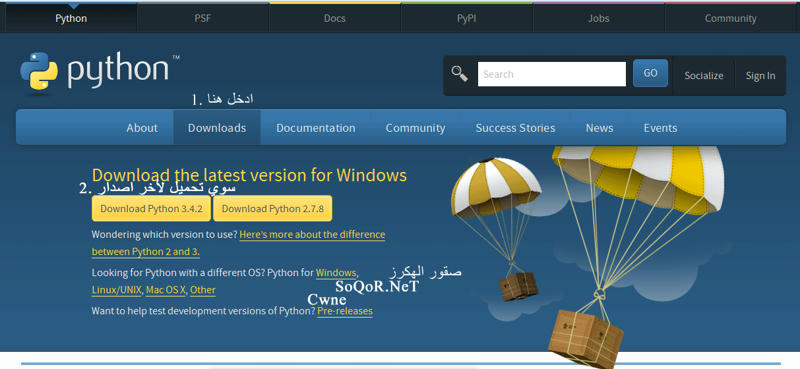Open the Community item in the main menu

point(415,128)
